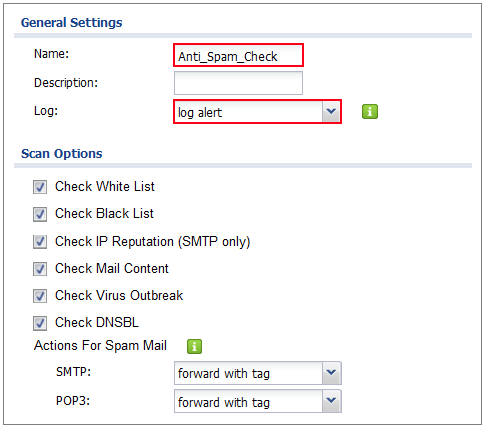Viewport: 495px width, 431px height.
Task: Click the Check DNSBL label text
Action: (97, 322)
